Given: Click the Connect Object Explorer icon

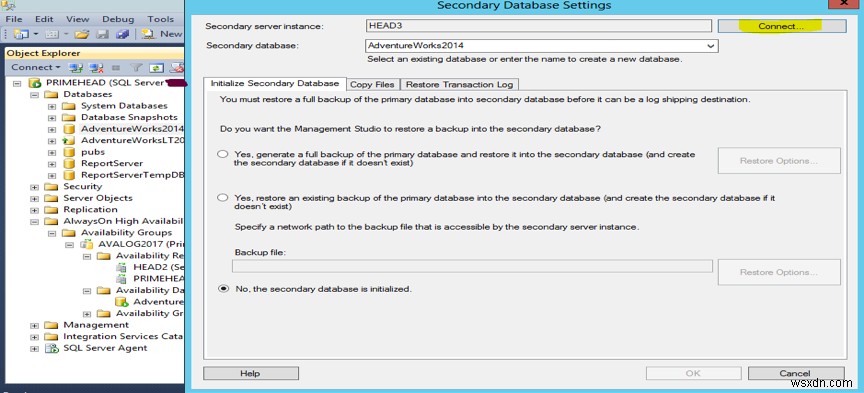Looking at the screenshot, I should (x=75, y=68).
